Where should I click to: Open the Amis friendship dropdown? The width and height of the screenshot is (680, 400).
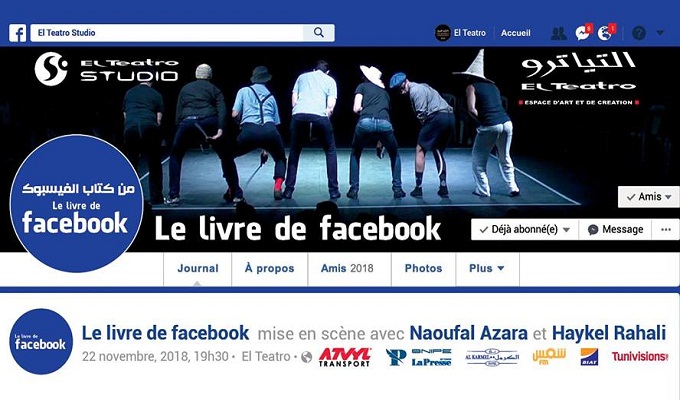[x=649, y=197]
